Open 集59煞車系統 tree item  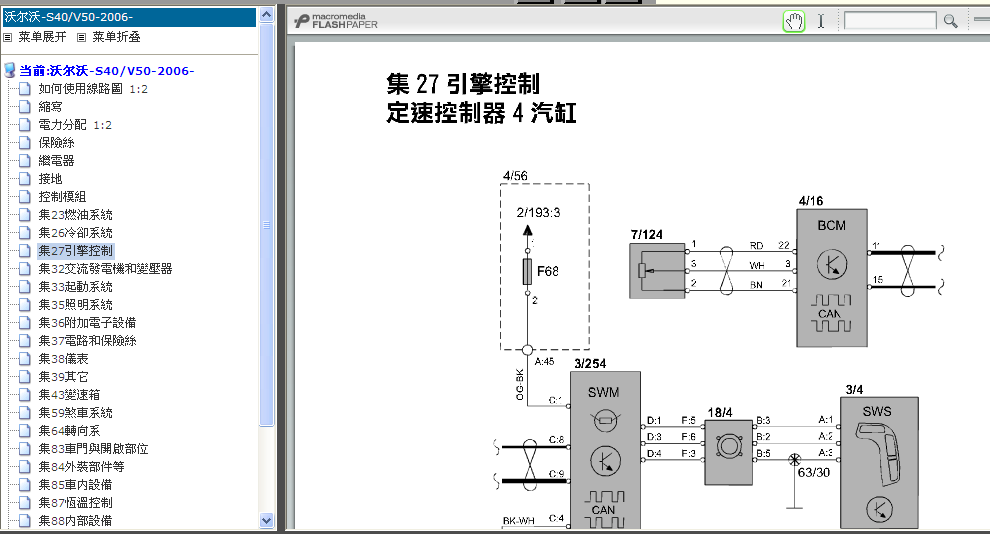tap(75, 413)
